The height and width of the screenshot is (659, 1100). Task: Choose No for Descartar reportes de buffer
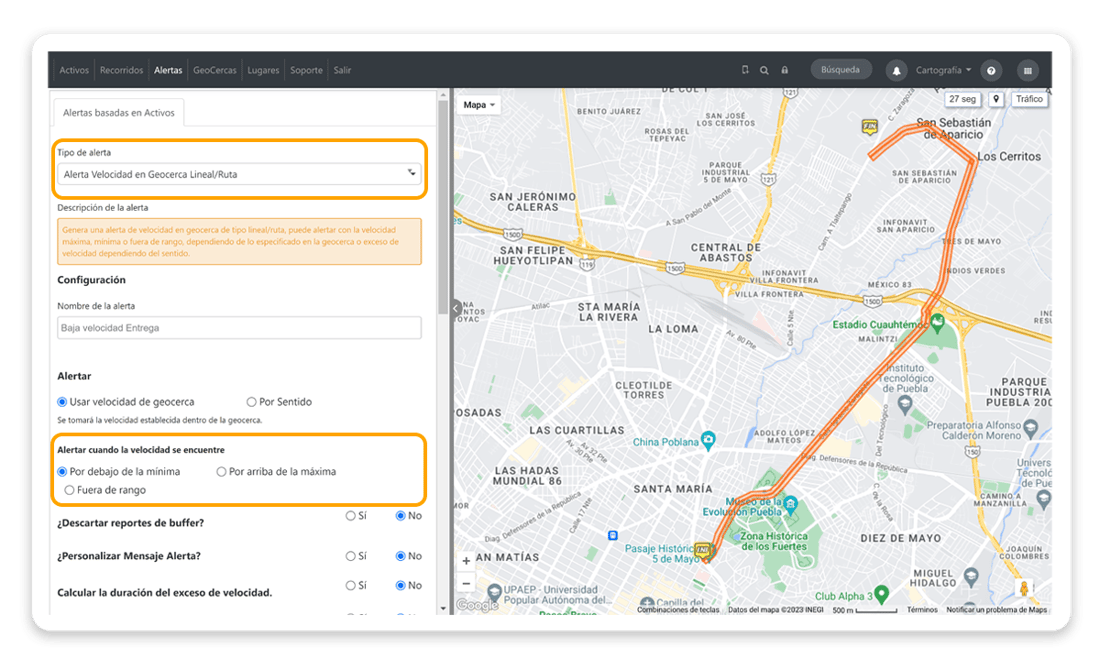pos(401,516)
